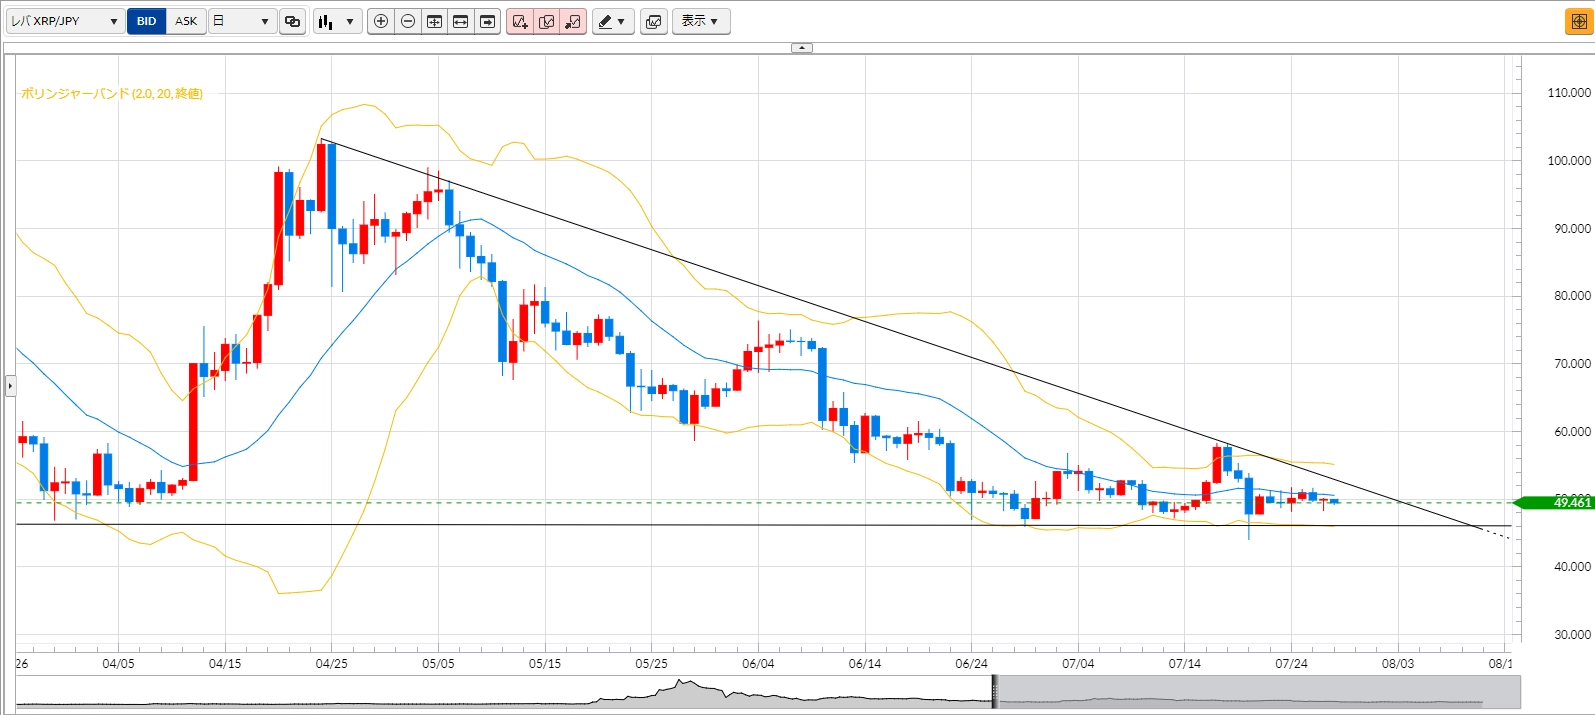Click the zoom in (plus) icon
1595x715 pixels.
[381, 21]
